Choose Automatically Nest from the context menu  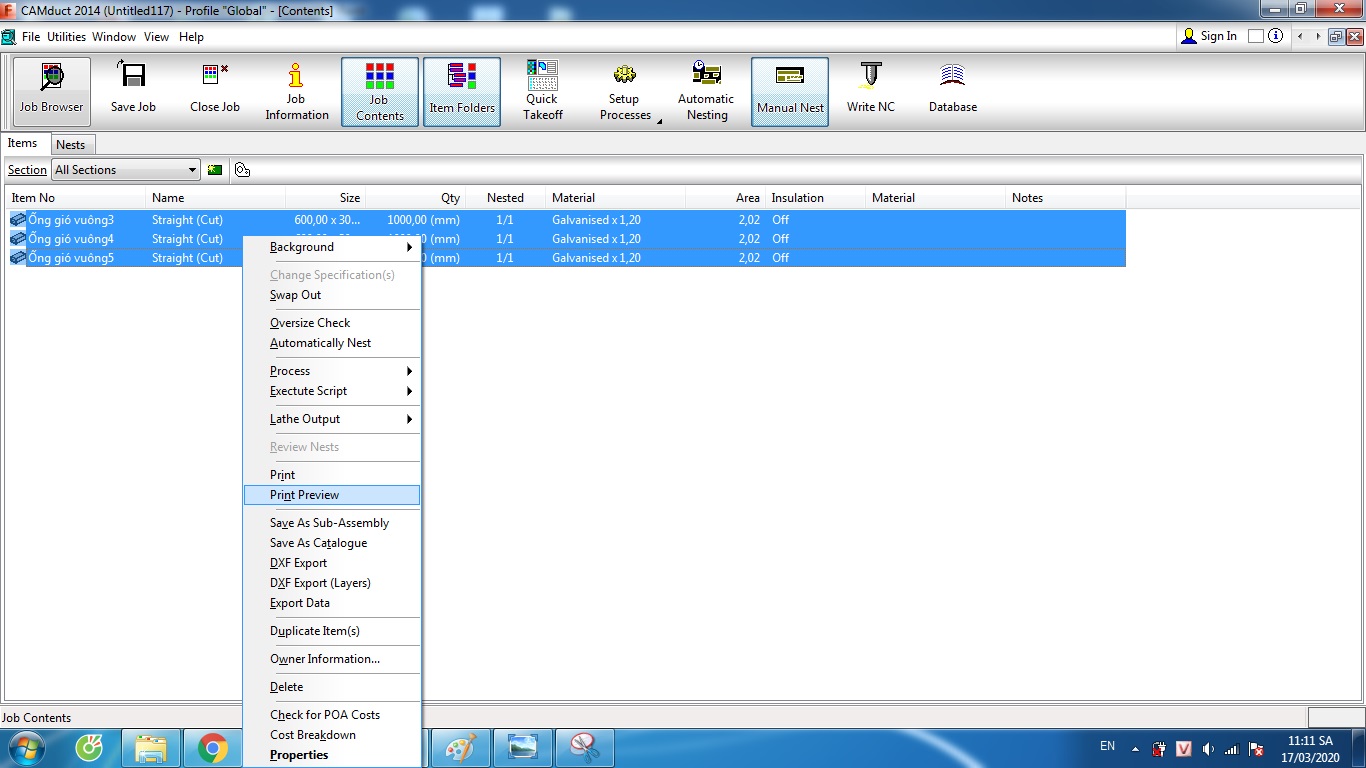tap(332, 343)
